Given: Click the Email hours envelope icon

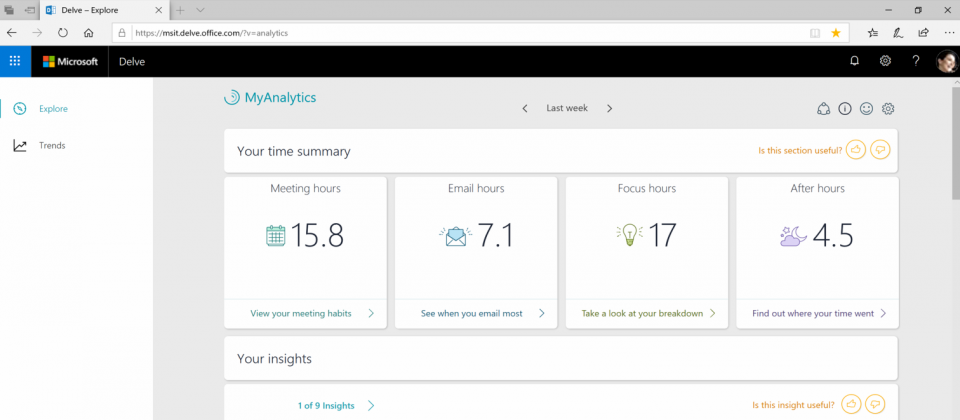Looking at the screenshot, I should click(456, 236).
